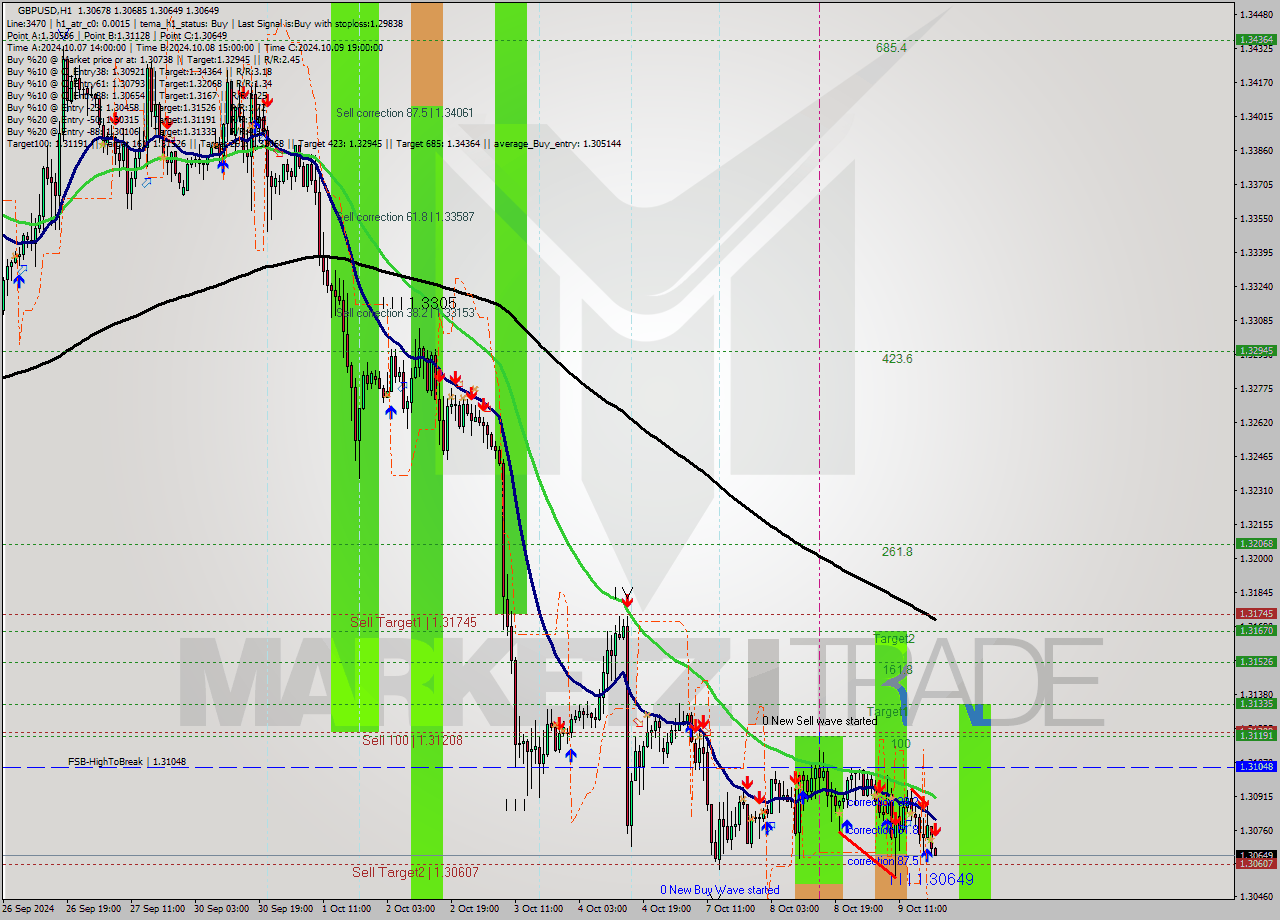Click '30 Sep 19:00' on time axis
This screenshot has width=1280, height=920.
click(286, 909)
